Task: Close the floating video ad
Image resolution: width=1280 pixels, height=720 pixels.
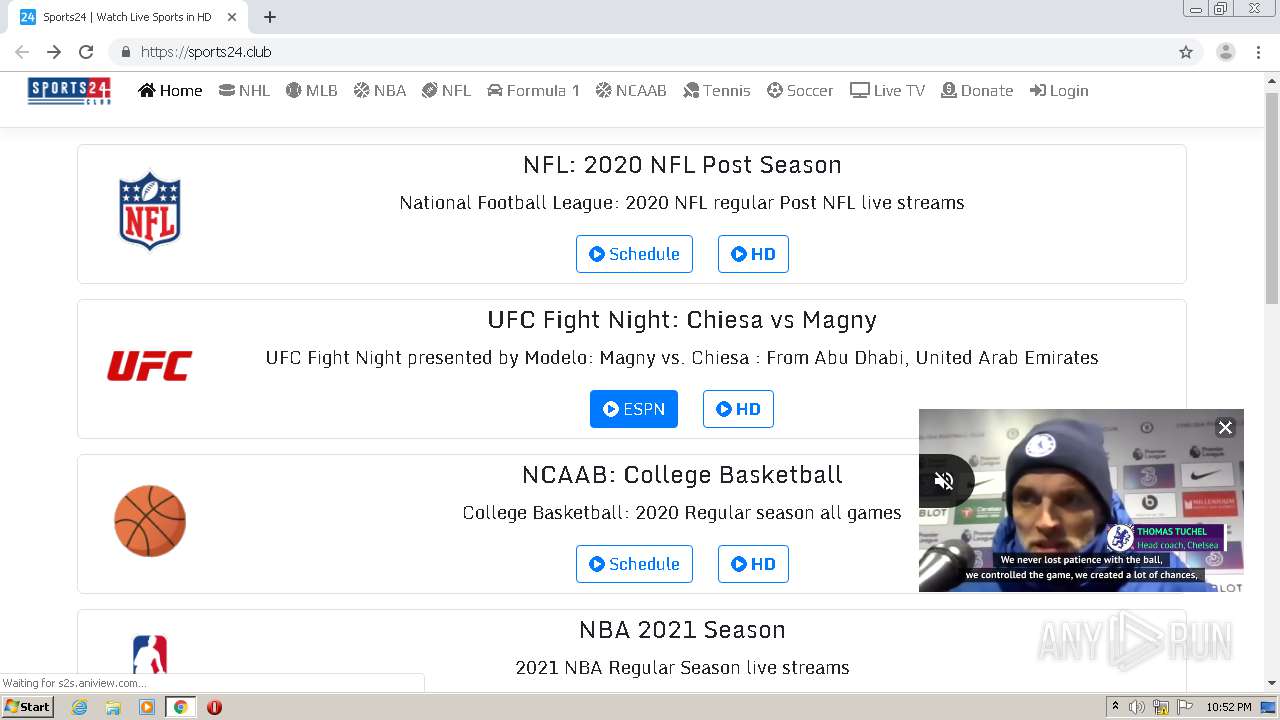Action: [1225, 427]
